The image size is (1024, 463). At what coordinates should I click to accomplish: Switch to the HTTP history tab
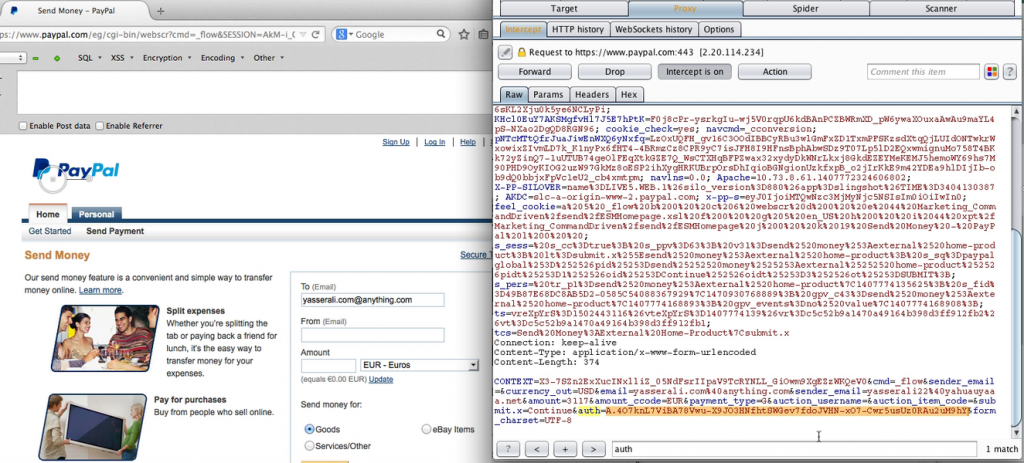click(577, 29)
